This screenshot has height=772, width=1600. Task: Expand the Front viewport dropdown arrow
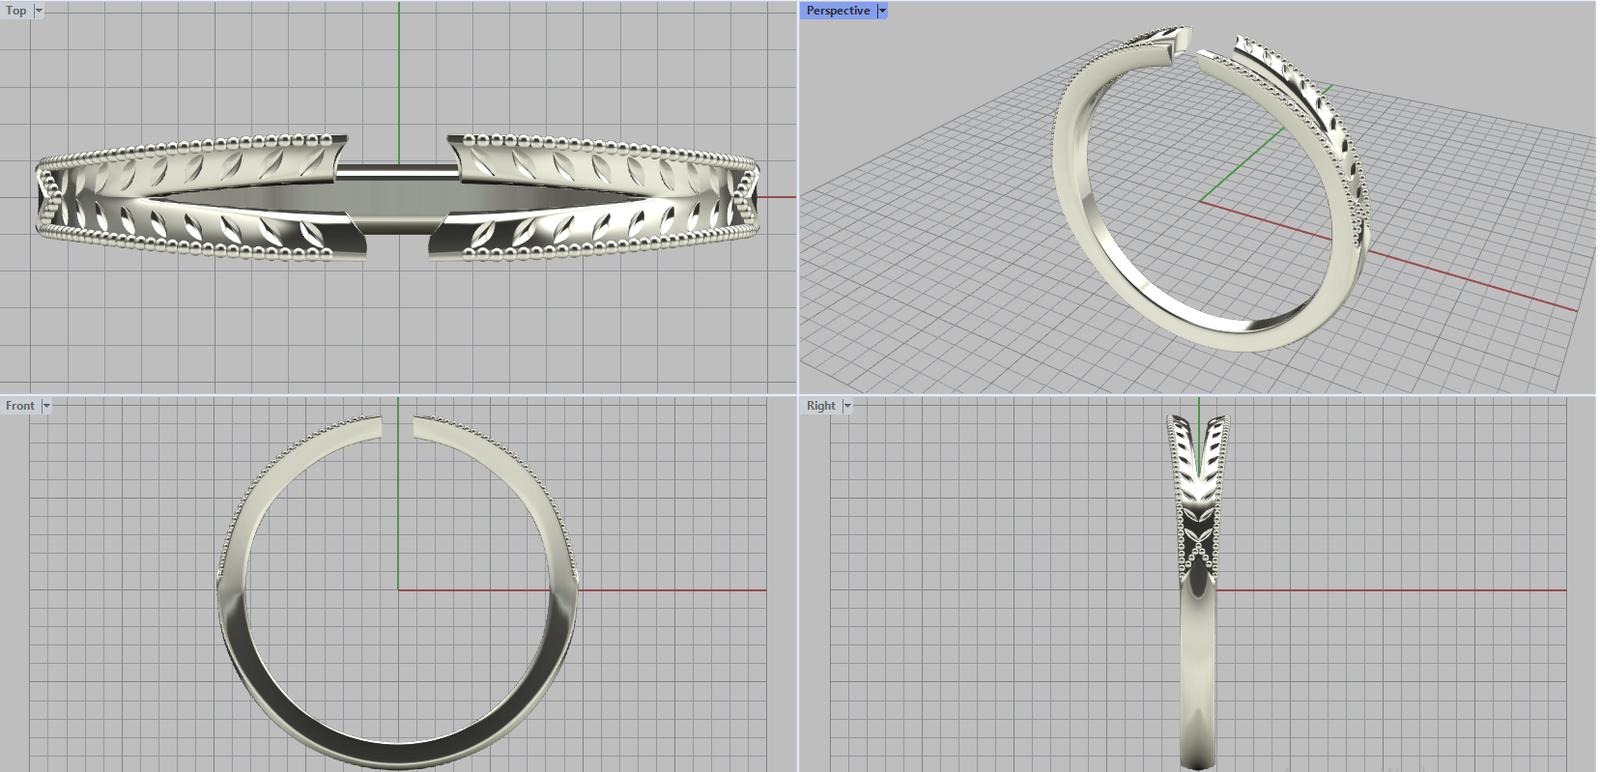[46, 406]
